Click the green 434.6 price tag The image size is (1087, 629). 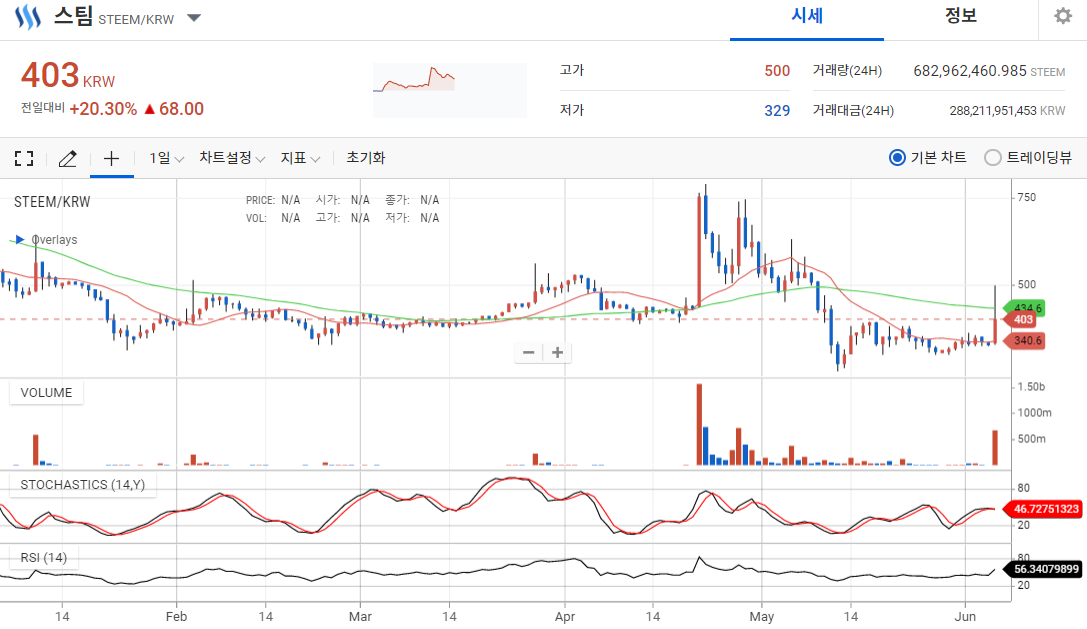pos(1025,308)
